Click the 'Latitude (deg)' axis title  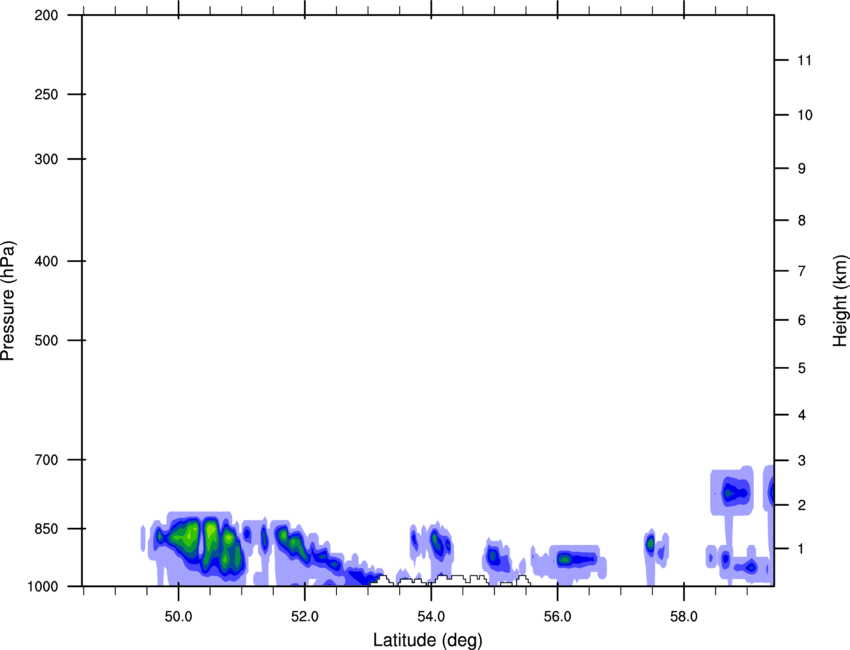pyautogui.click(x=427, y=640)
